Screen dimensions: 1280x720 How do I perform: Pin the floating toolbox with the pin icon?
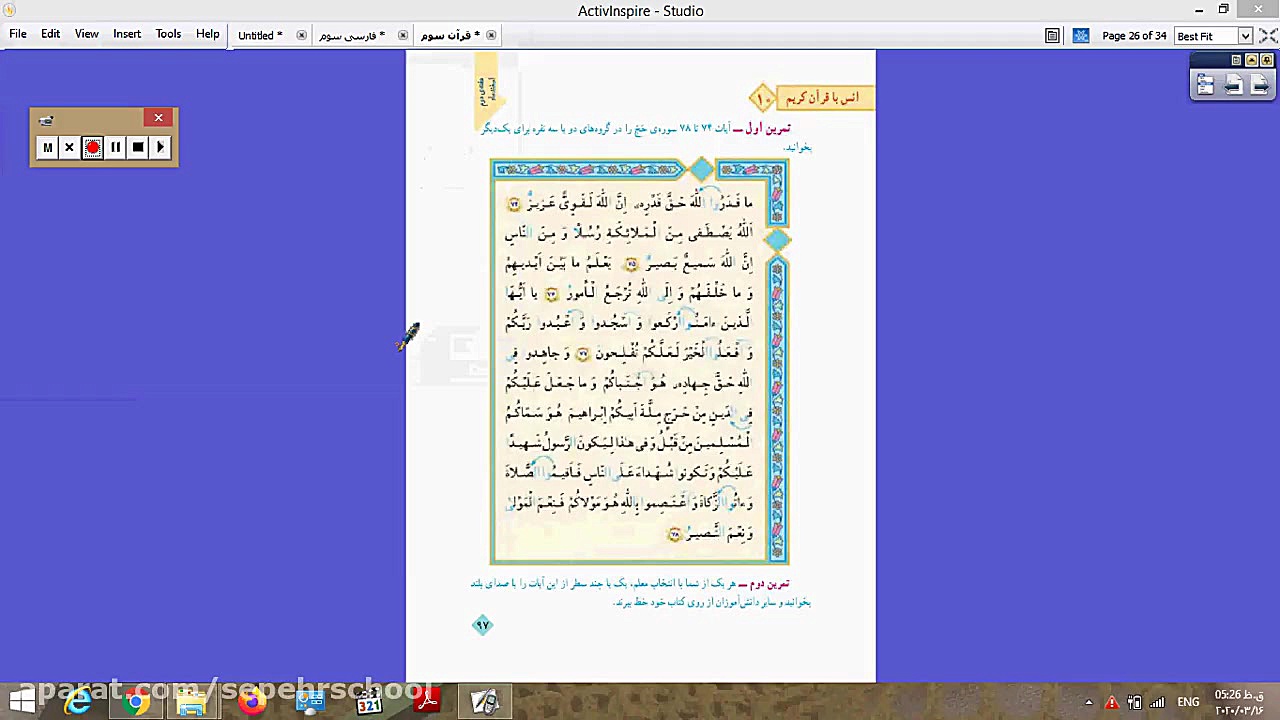1267,60
